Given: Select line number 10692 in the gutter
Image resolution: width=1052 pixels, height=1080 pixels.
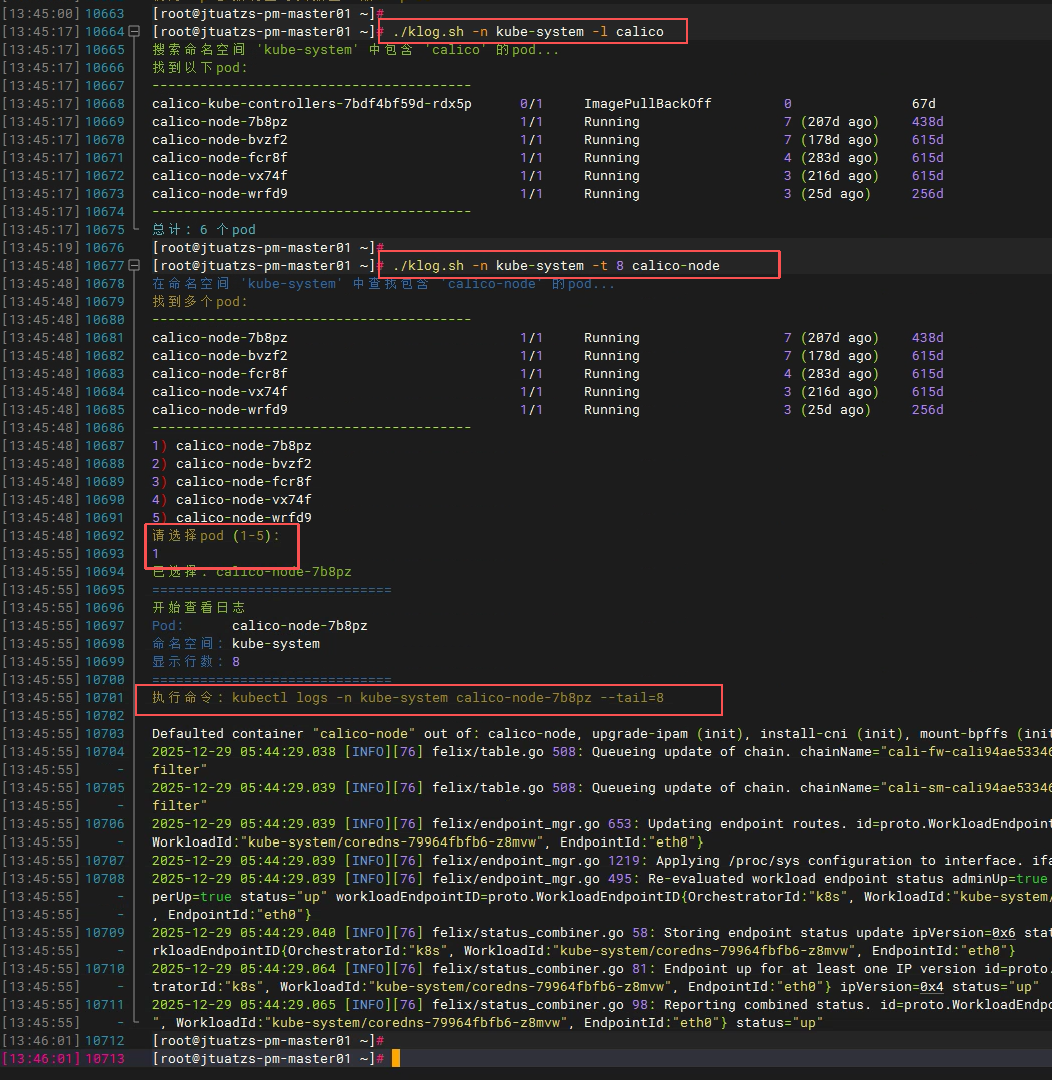Looking at the screenshot, I should (105, 536).
